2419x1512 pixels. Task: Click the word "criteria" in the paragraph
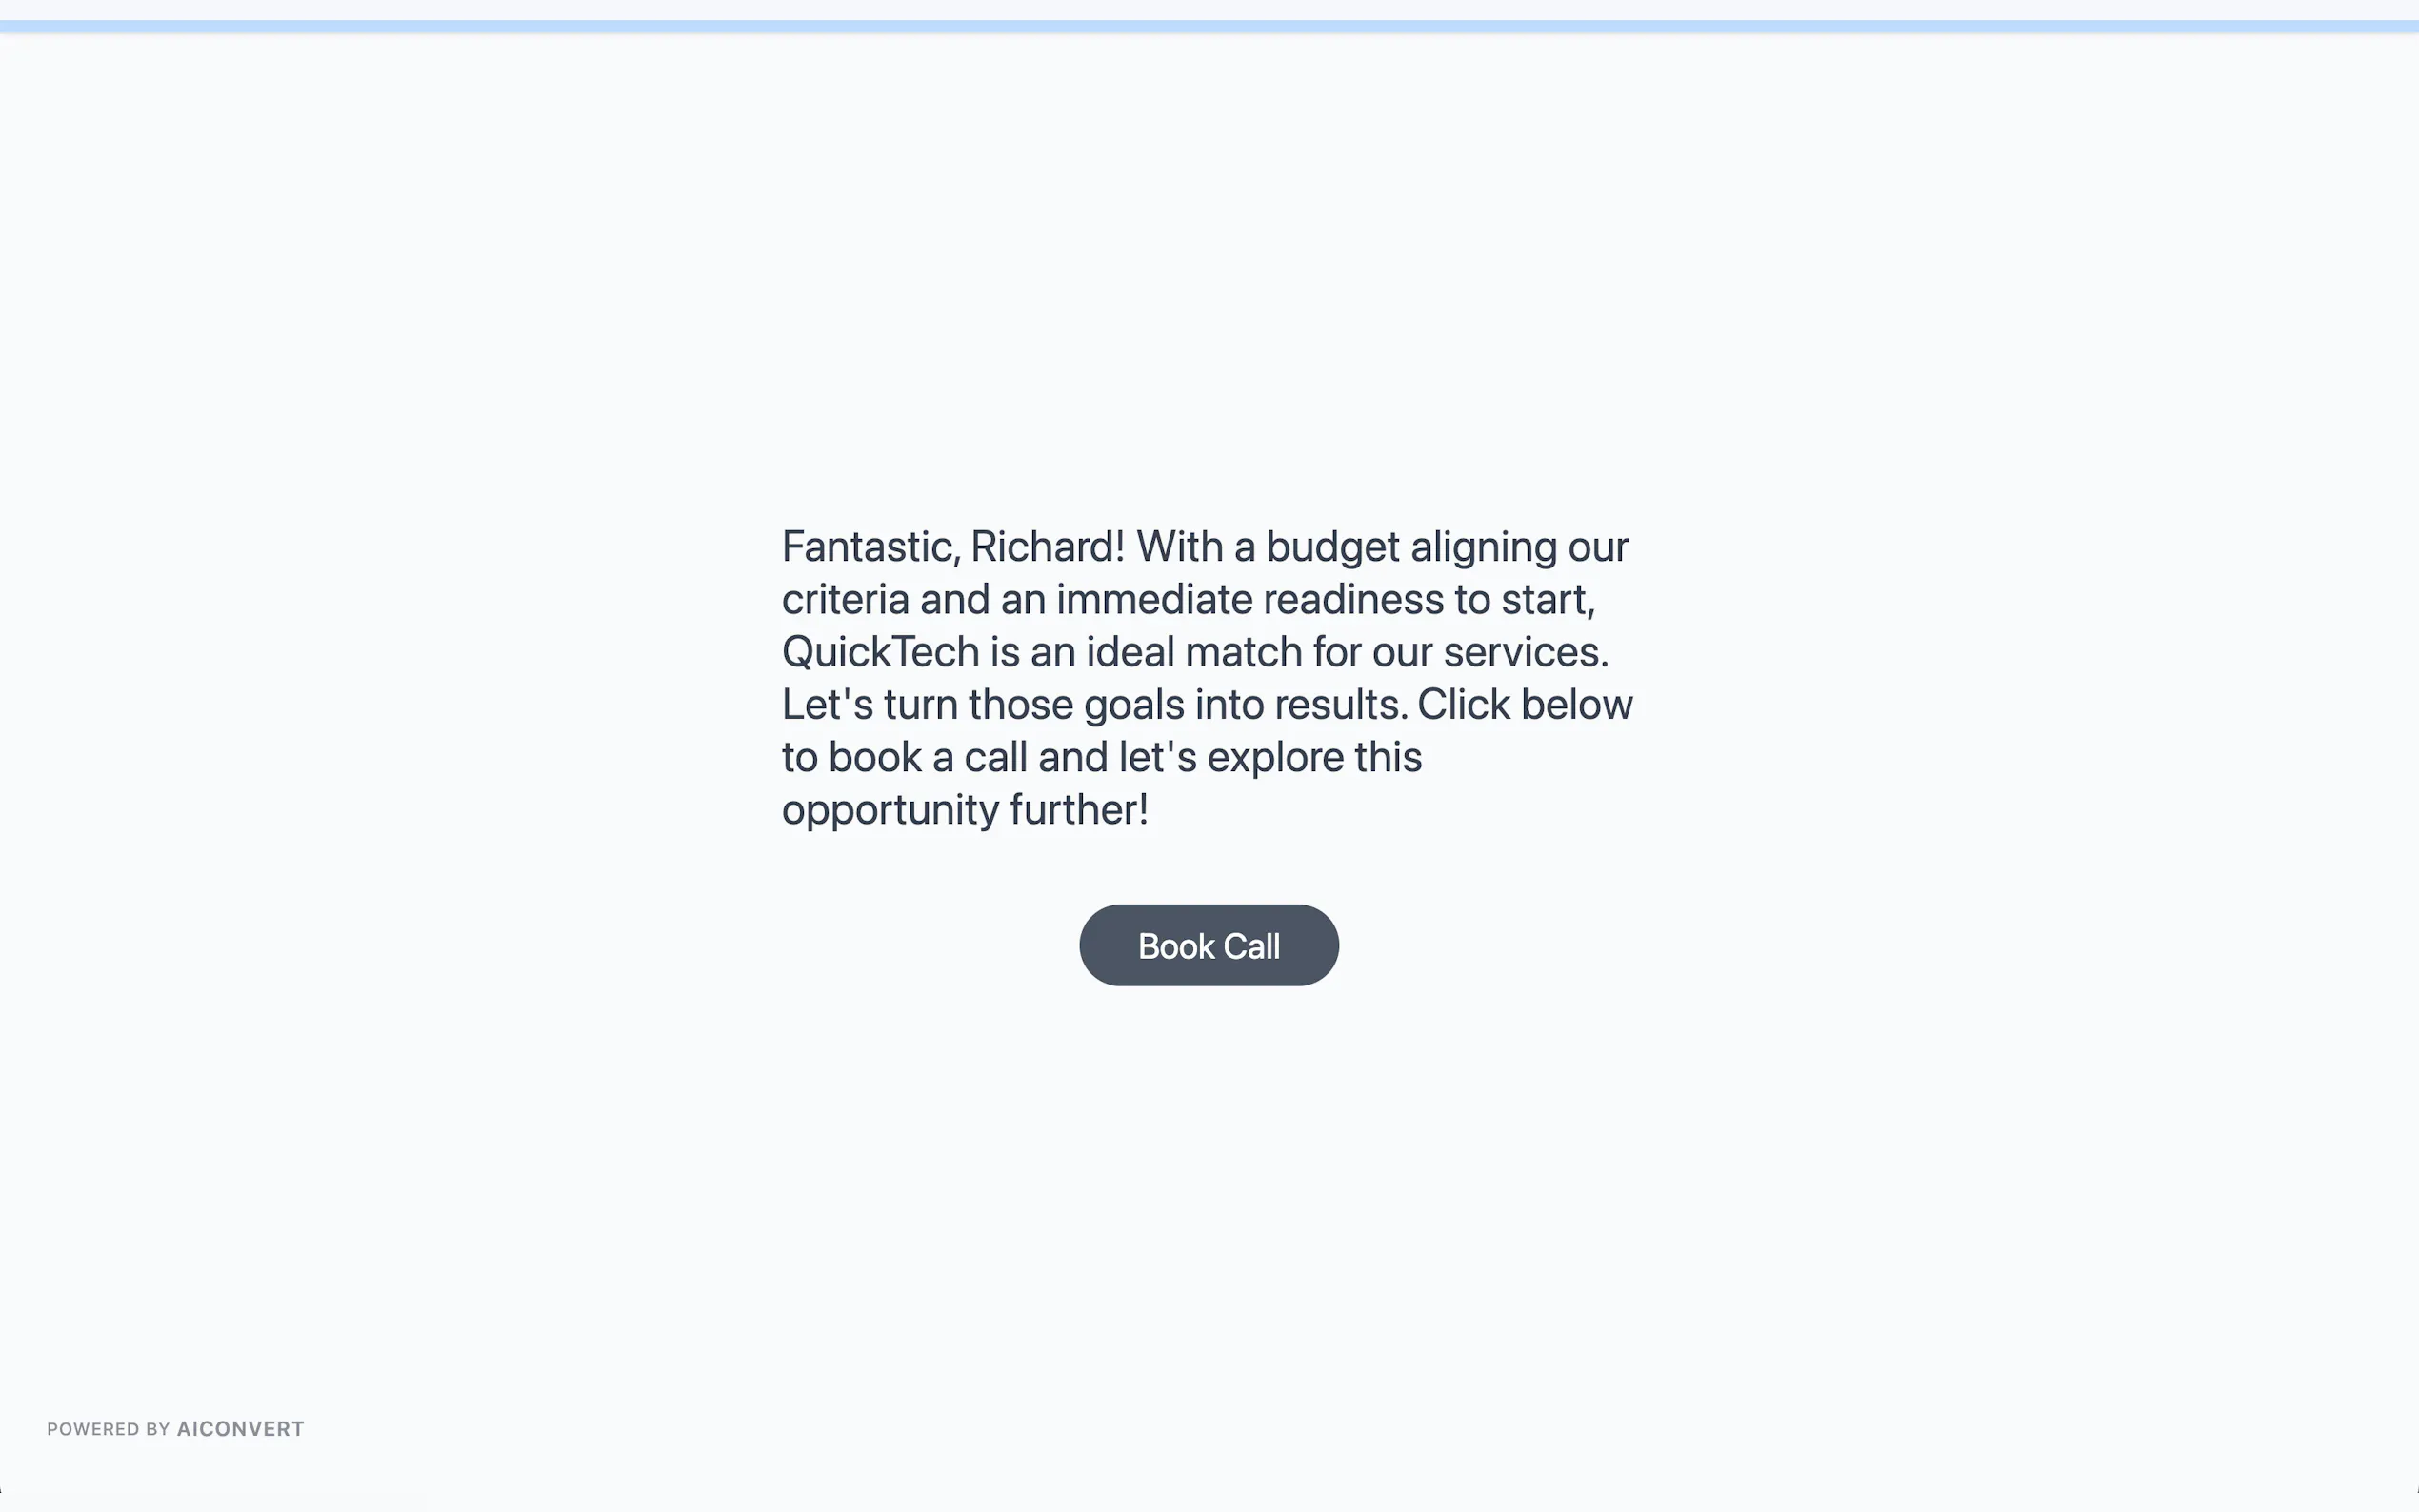pyautogui.click(x=845, y=600)
